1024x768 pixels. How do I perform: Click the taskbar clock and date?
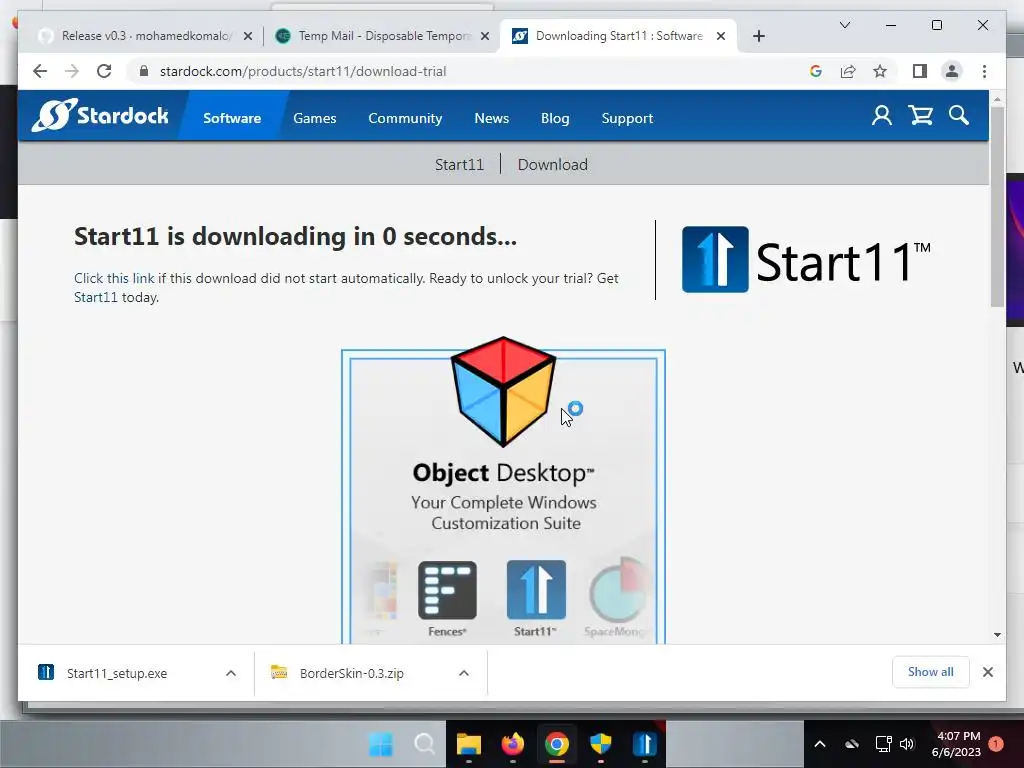pos(956,744)
